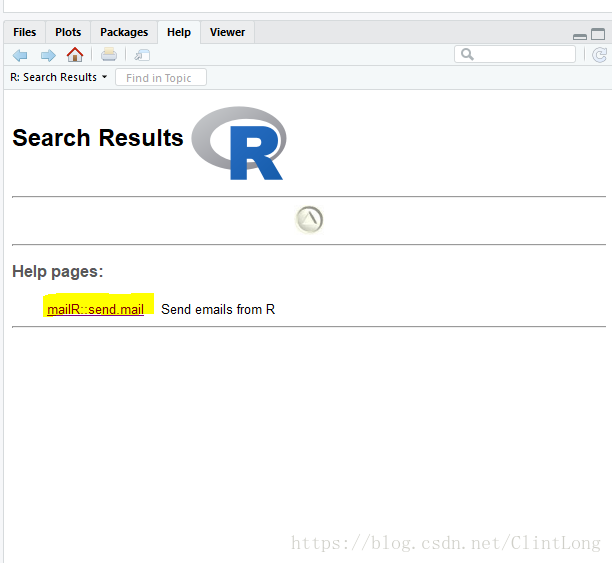Click the round arrow icon below heading
Viewport: 612px width, 563px height.
click(x=309, y=220)
